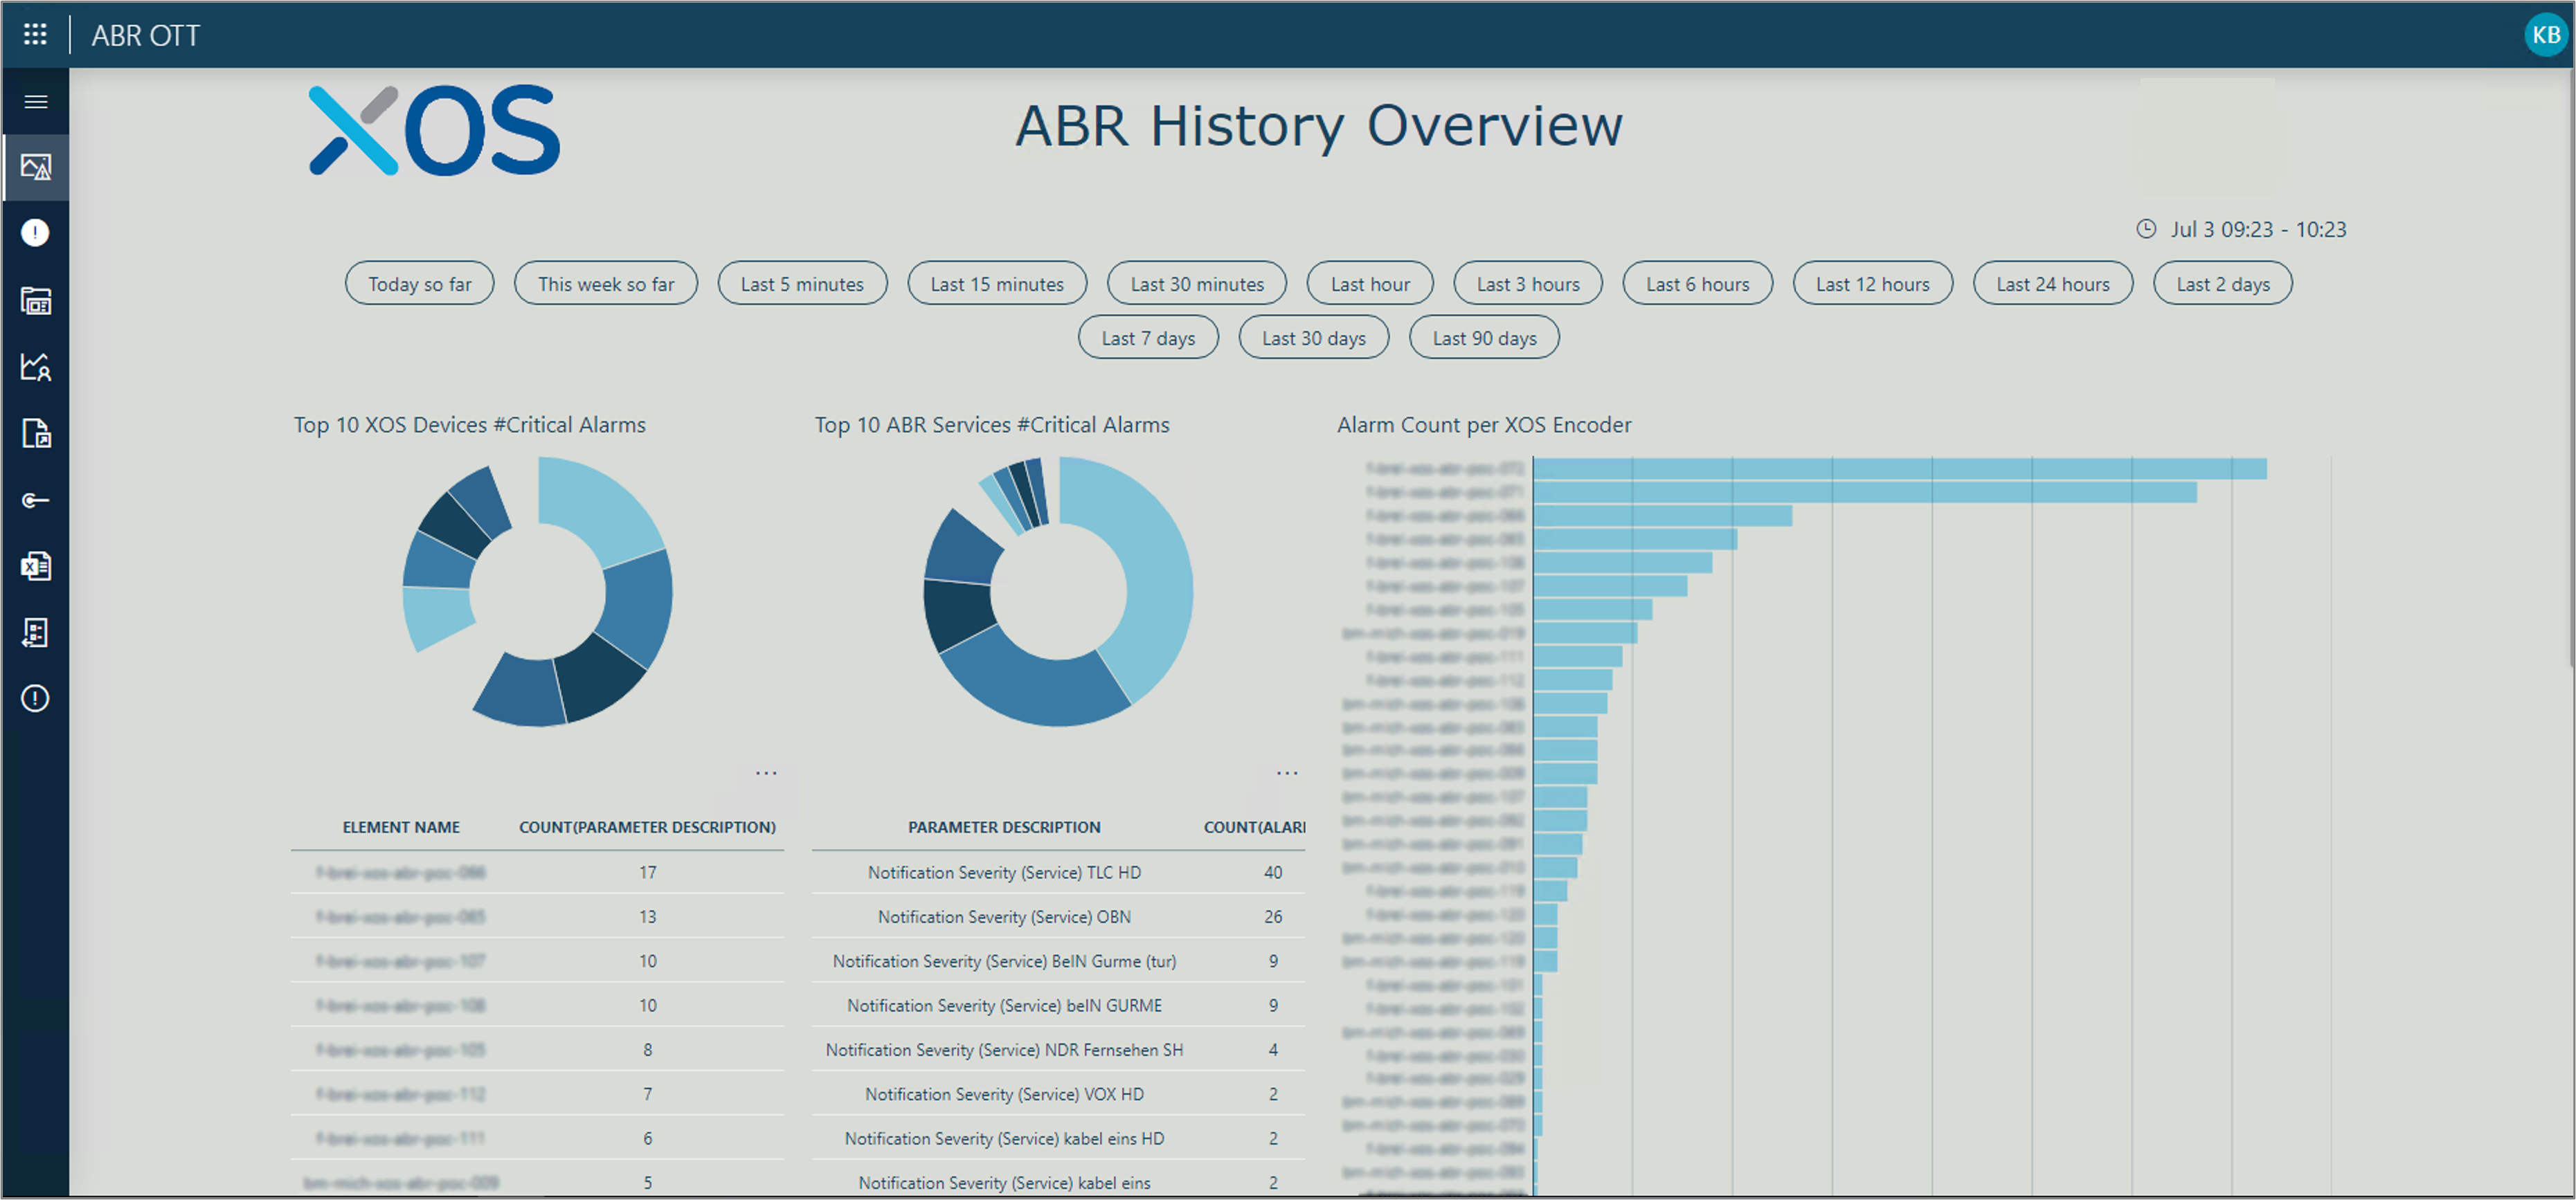The width and height of the screenshot is (2576, 1200).
Task: Select the kabel eins HD service row
Action: [x=1058, y=1138]
